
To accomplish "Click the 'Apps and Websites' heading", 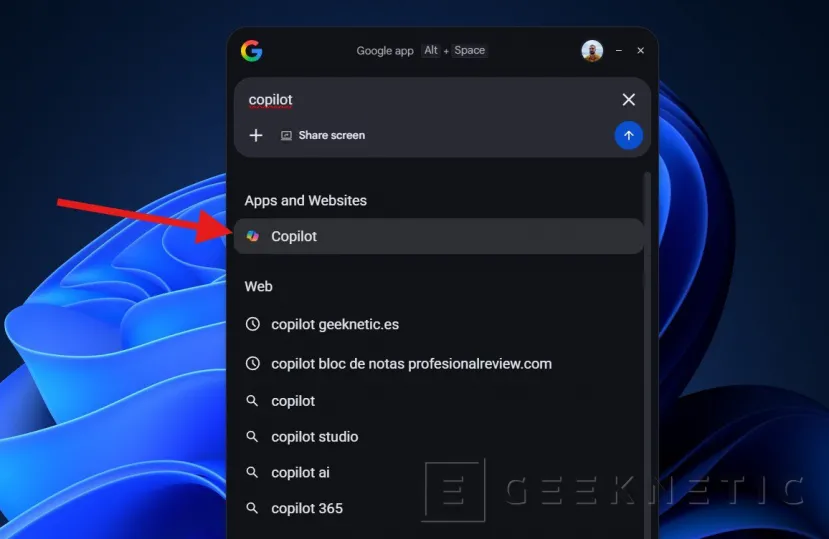I will click(x=306, y=201).
